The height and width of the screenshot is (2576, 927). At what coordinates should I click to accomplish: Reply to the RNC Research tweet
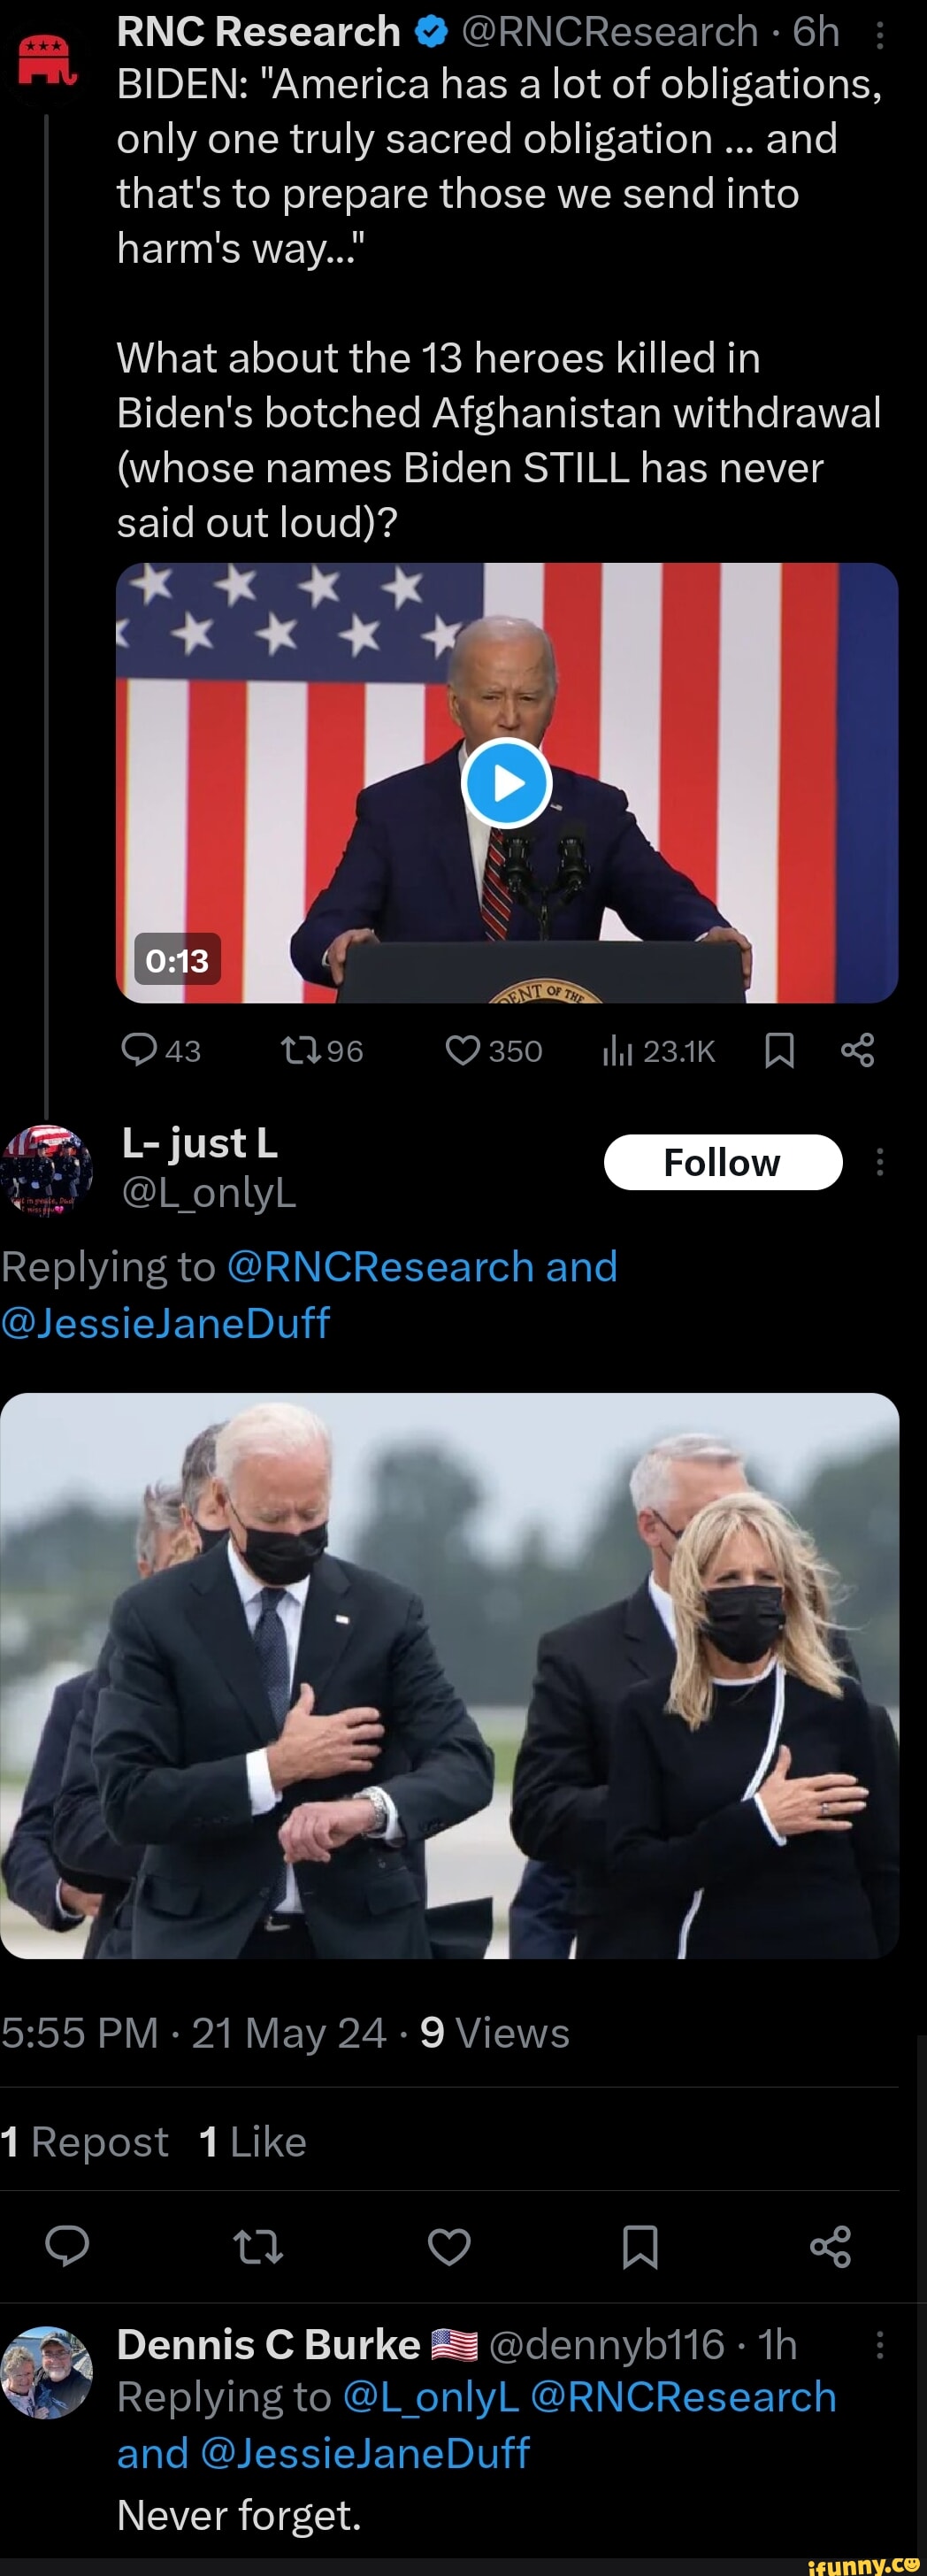(x=139, y=1050)
